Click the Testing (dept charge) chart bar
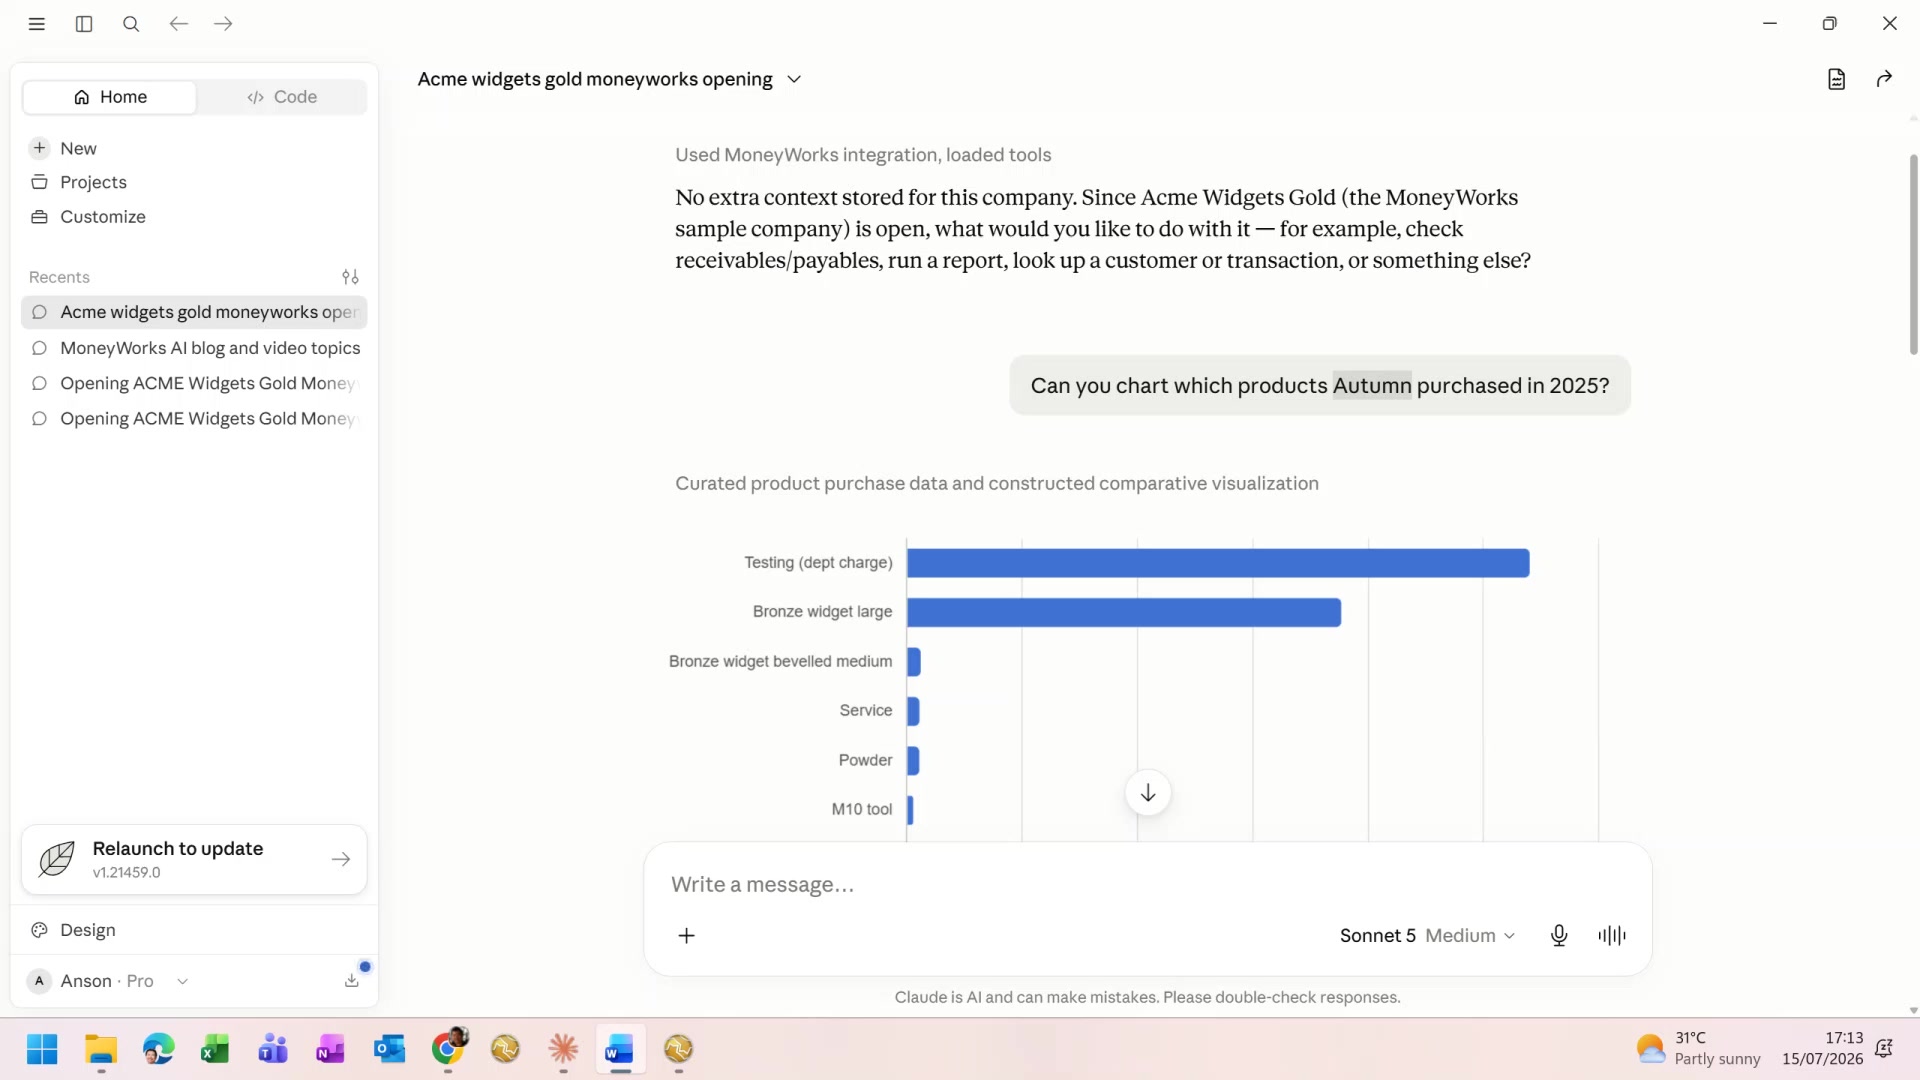 pyautogui.click(x=1218, y=563)
